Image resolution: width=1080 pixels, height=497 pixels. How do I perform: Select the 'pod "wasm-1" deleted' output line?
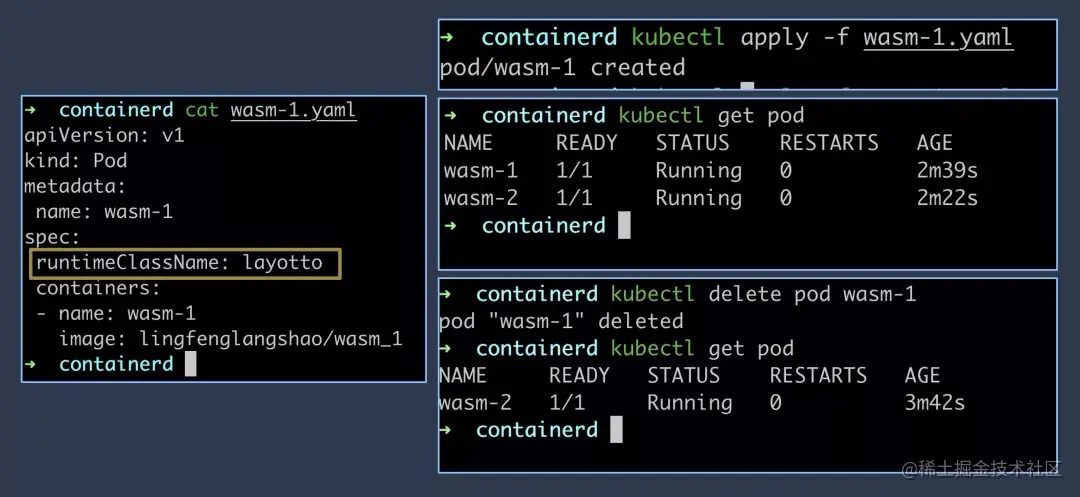click(x=561, y=321)
